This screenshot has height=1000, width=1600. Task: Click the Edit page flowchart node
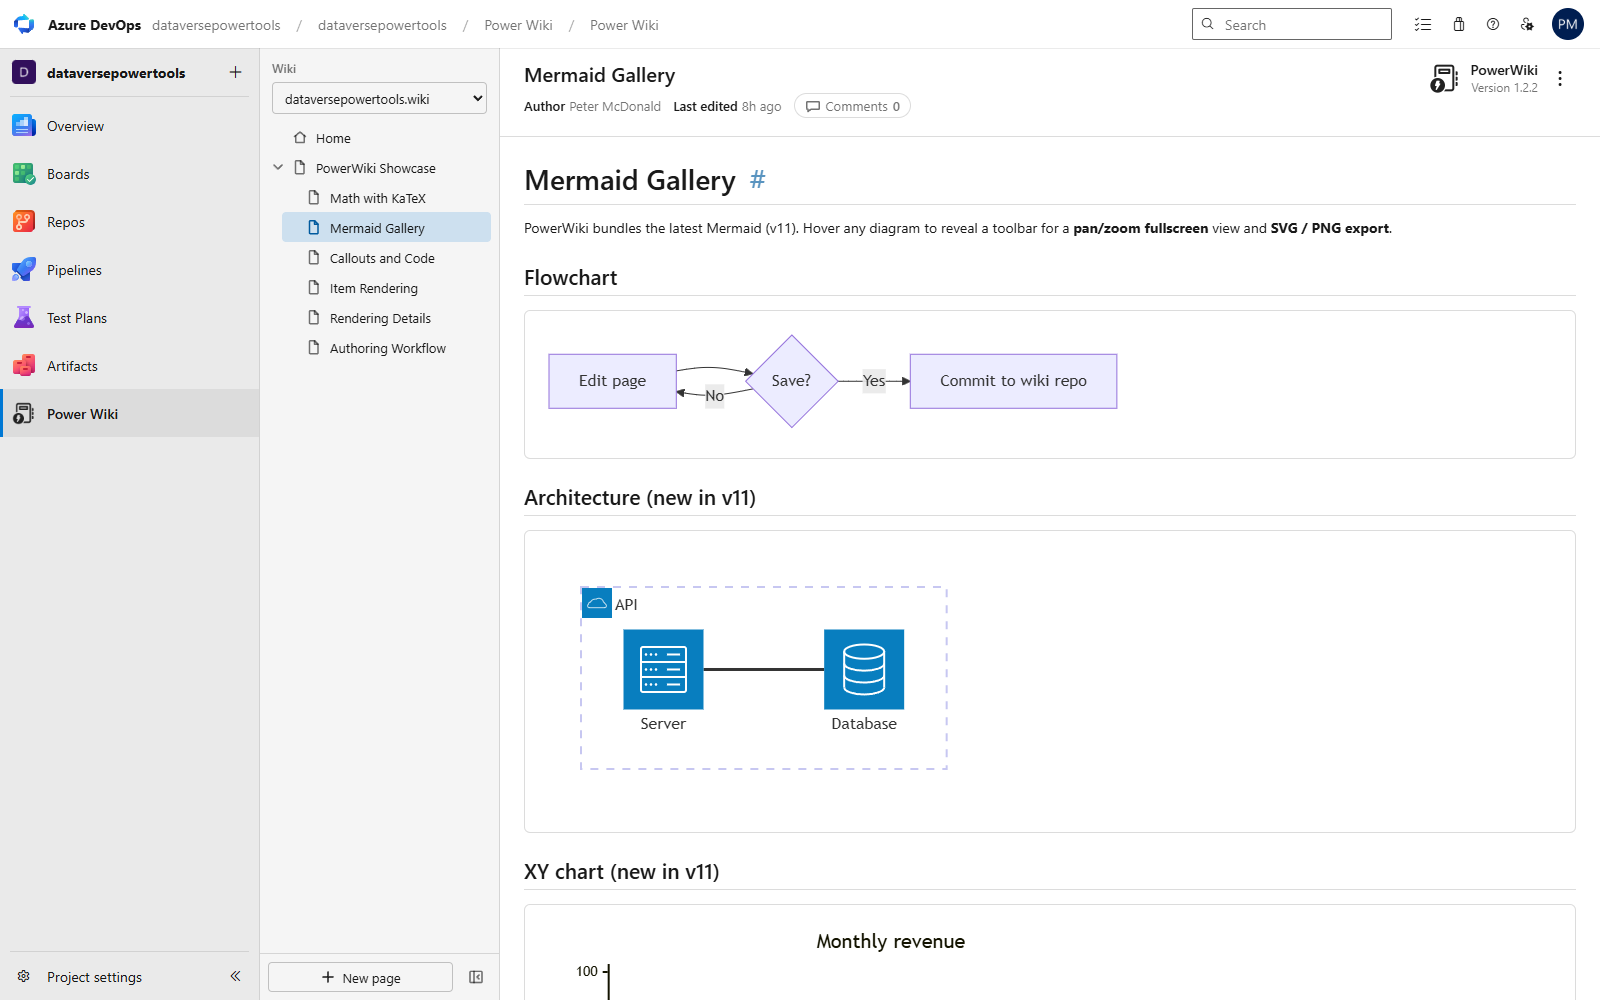(612, 381)
